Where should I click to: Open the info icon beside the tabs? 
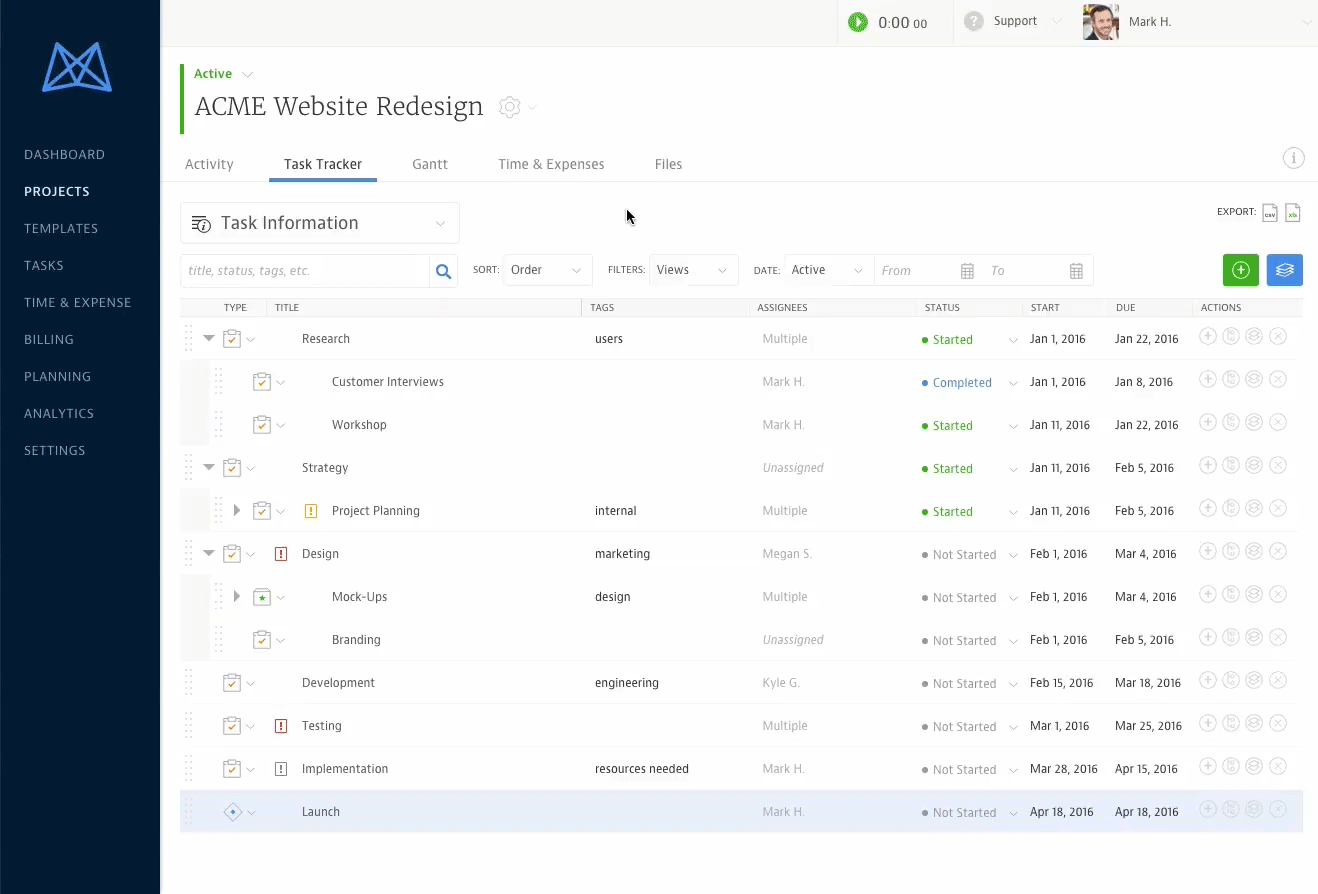(1293, 158)
